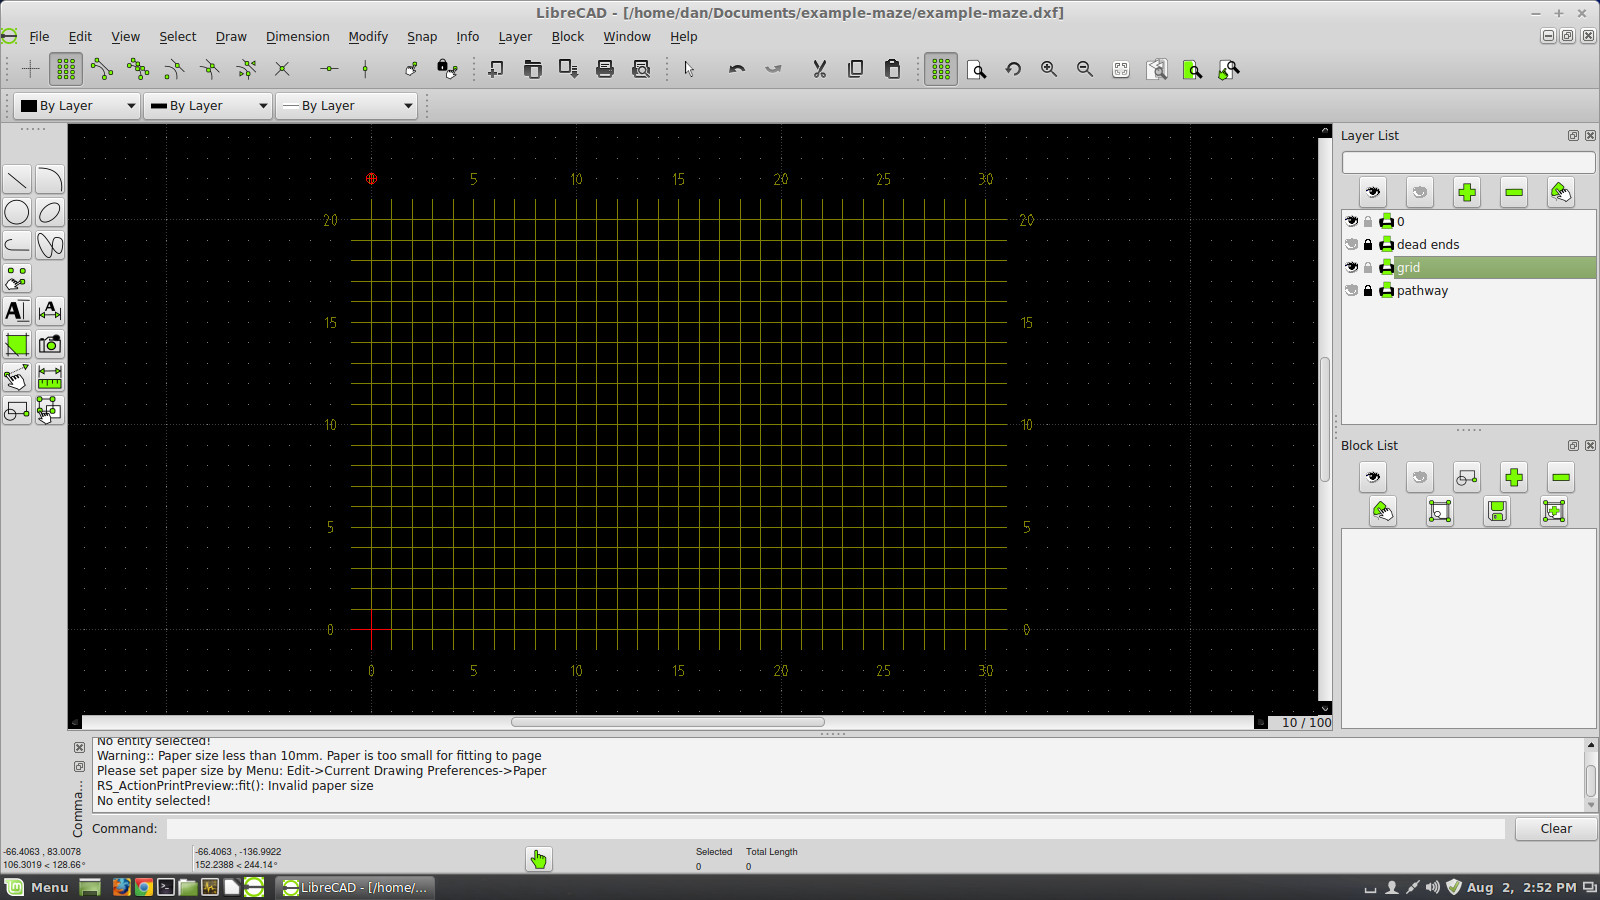This screenshot has width=1600, height=900.
Task: Select the Spline curve tool
Action: tap(50, 246)
